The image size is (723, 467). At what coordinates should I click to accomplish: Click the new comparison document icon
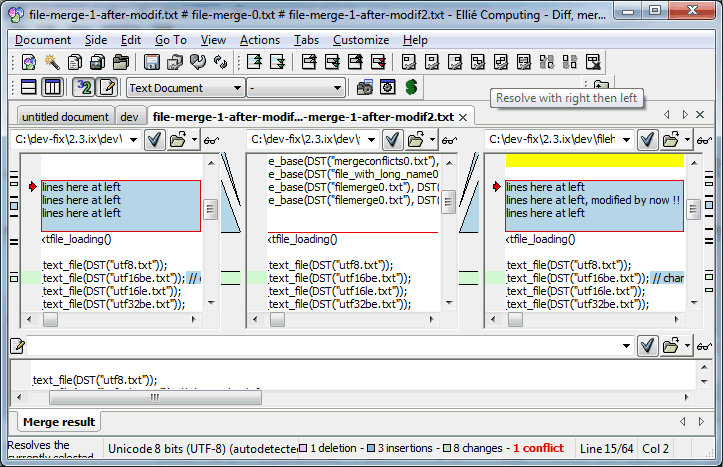click(x=29, y=62)
